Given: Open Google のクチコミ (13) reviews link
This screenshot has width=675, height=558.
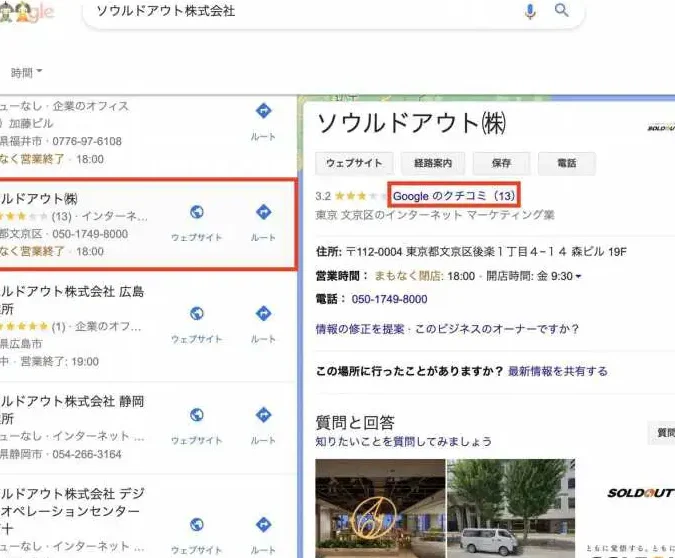Looking at the screenshot, I should (x=454, y=196).
